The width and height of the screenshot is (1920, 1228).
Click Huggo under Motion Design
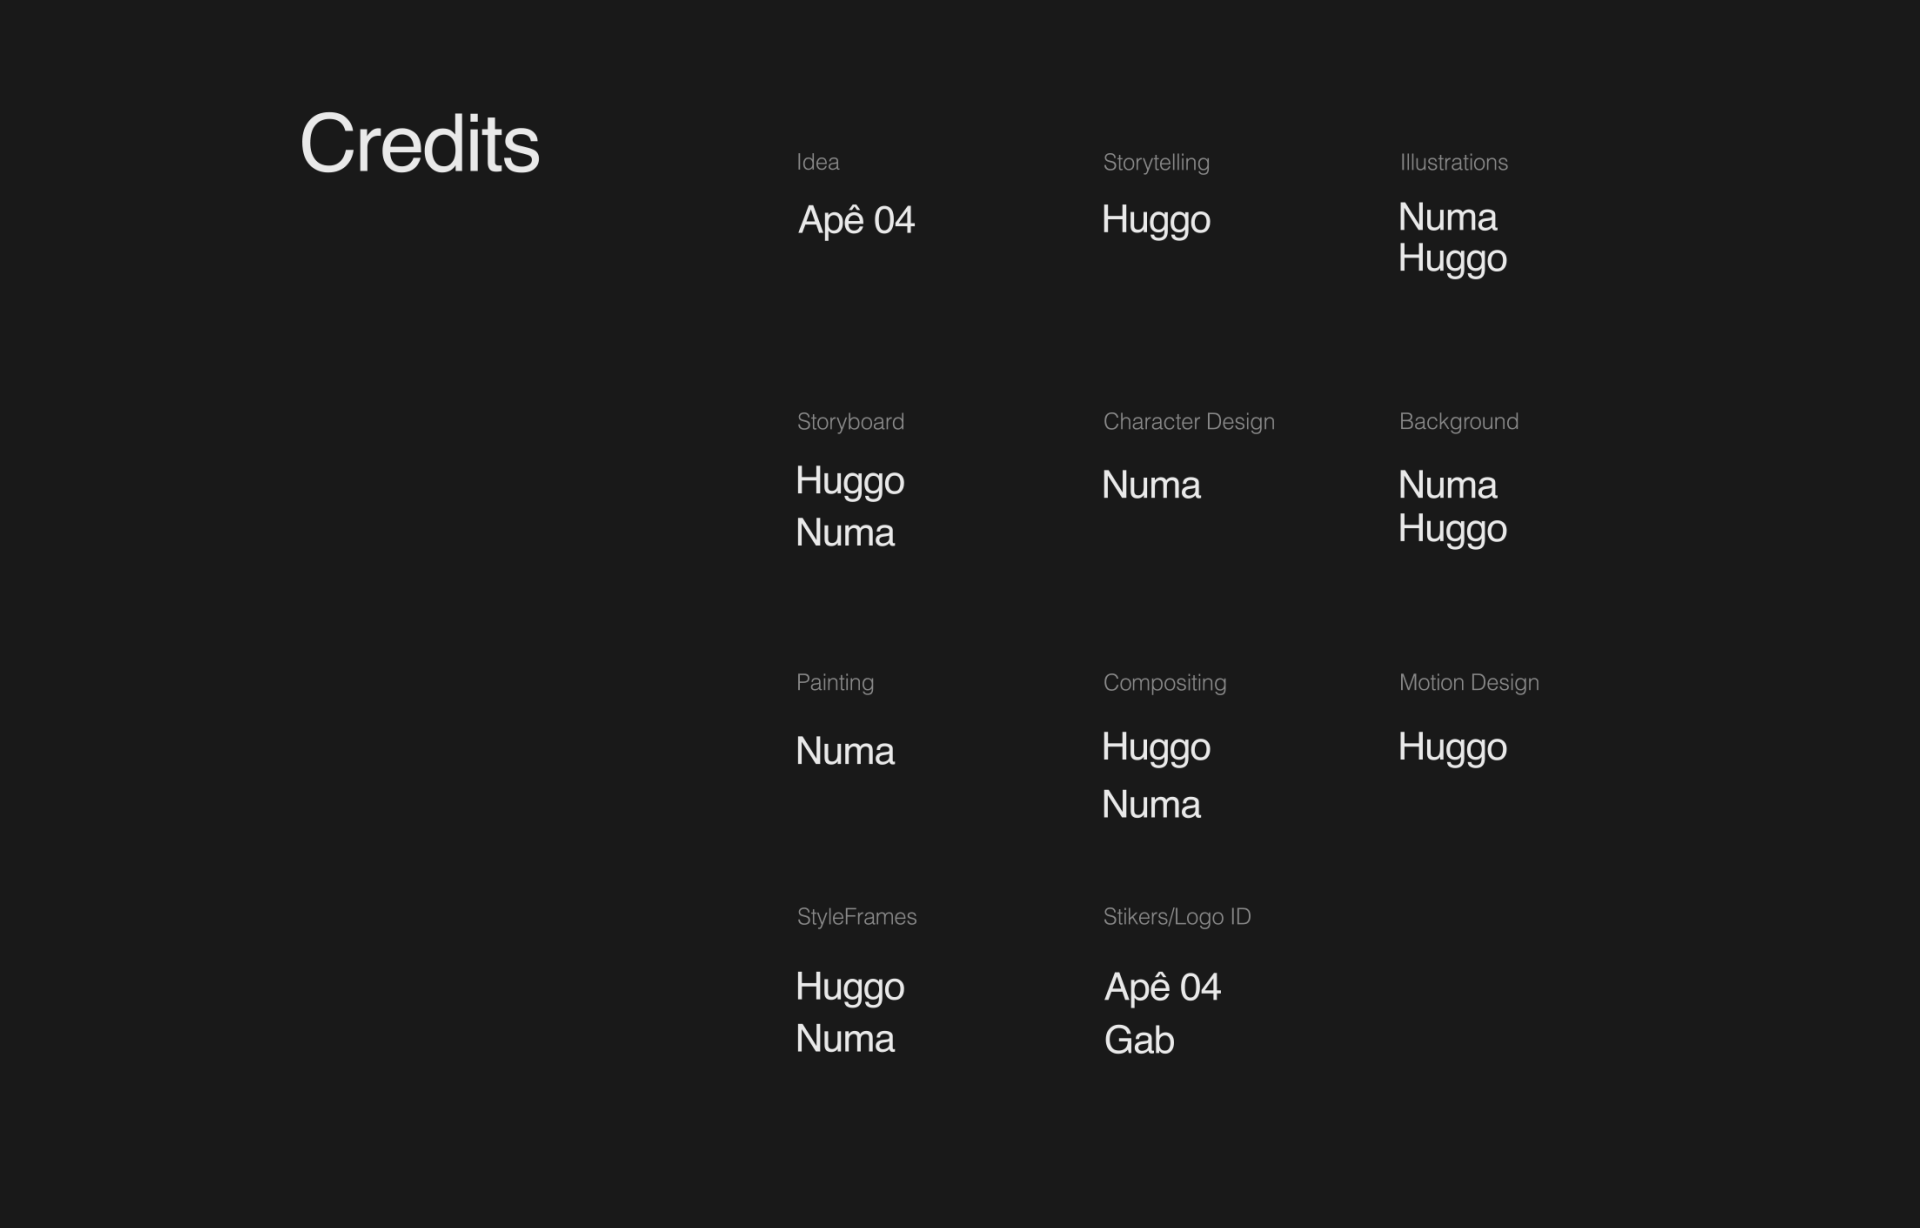click(1452, 748)
